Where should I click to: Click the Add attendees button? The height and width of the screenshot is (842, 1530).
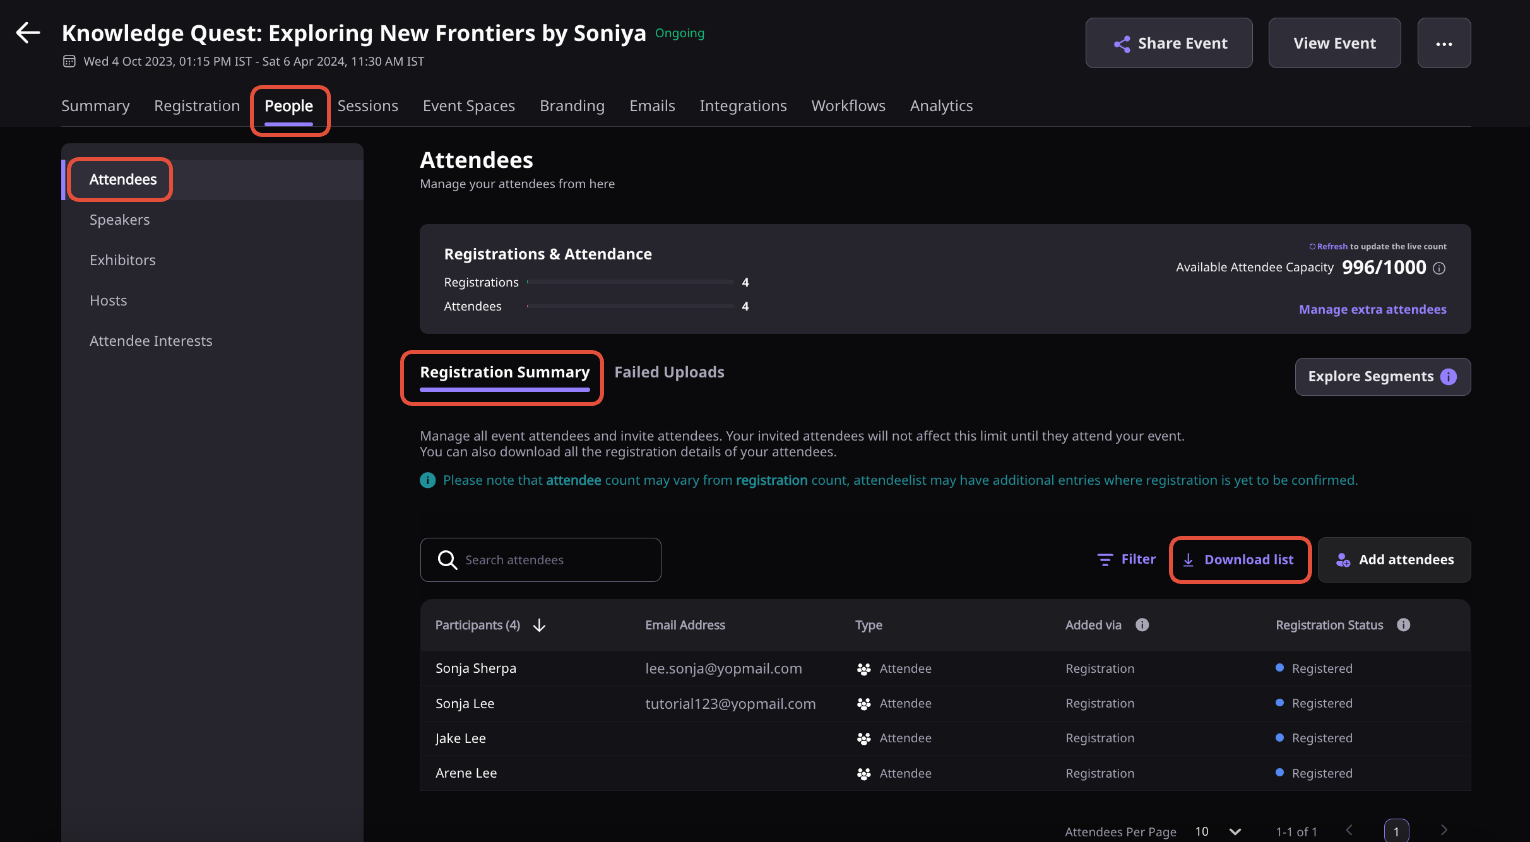click(x=1394, y=560)
